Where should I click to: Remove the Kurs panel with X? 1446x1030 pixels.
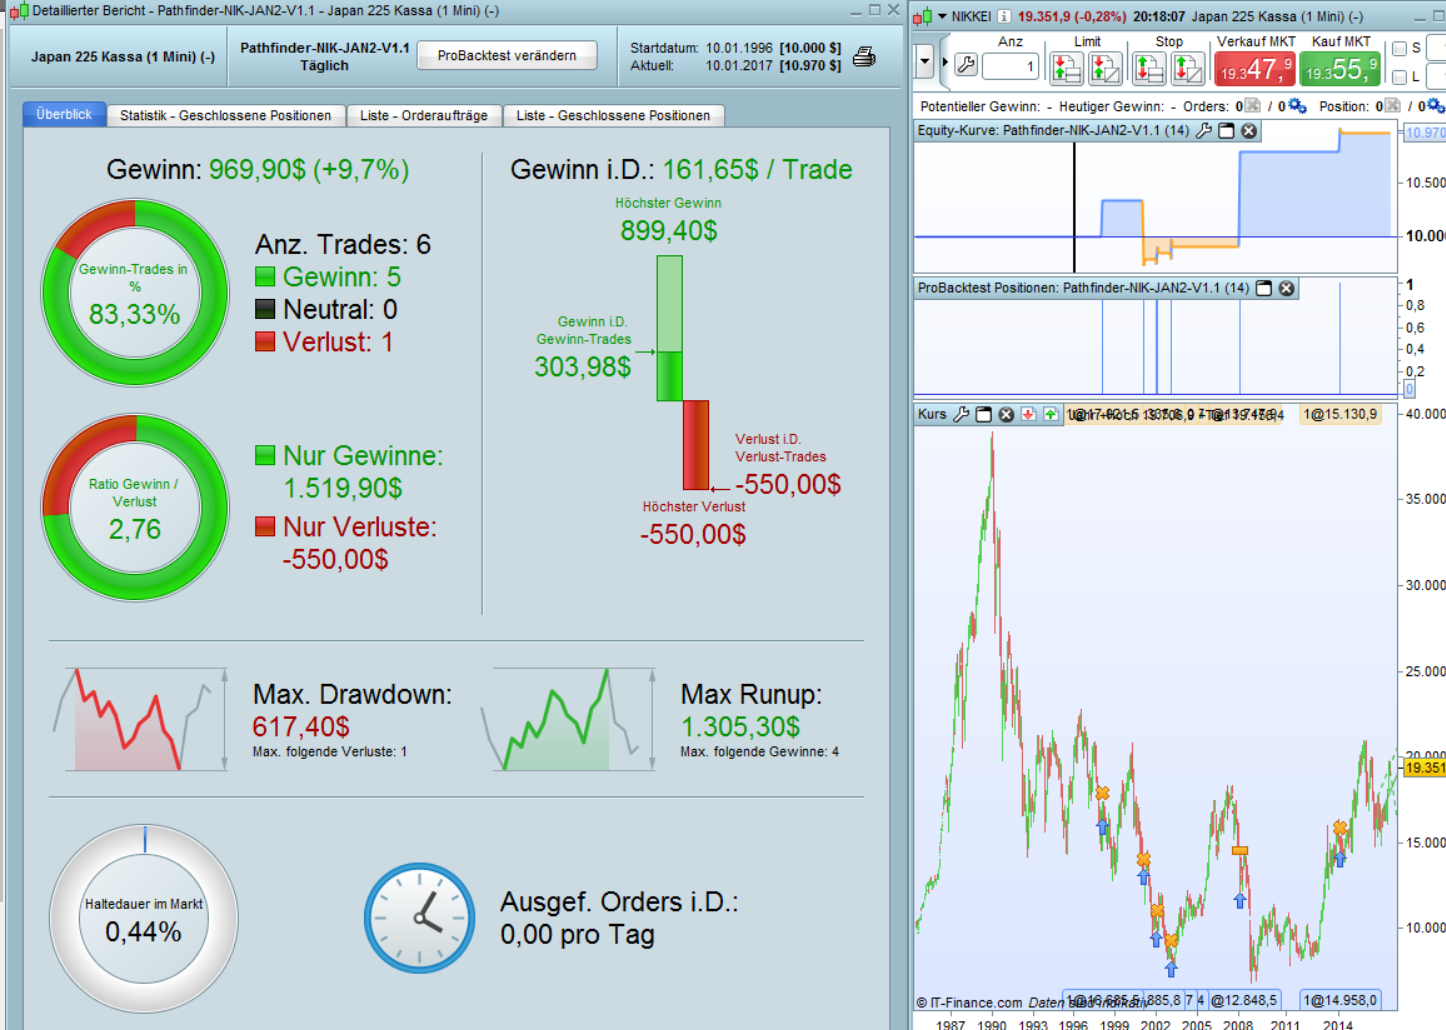click(1006, 414)
